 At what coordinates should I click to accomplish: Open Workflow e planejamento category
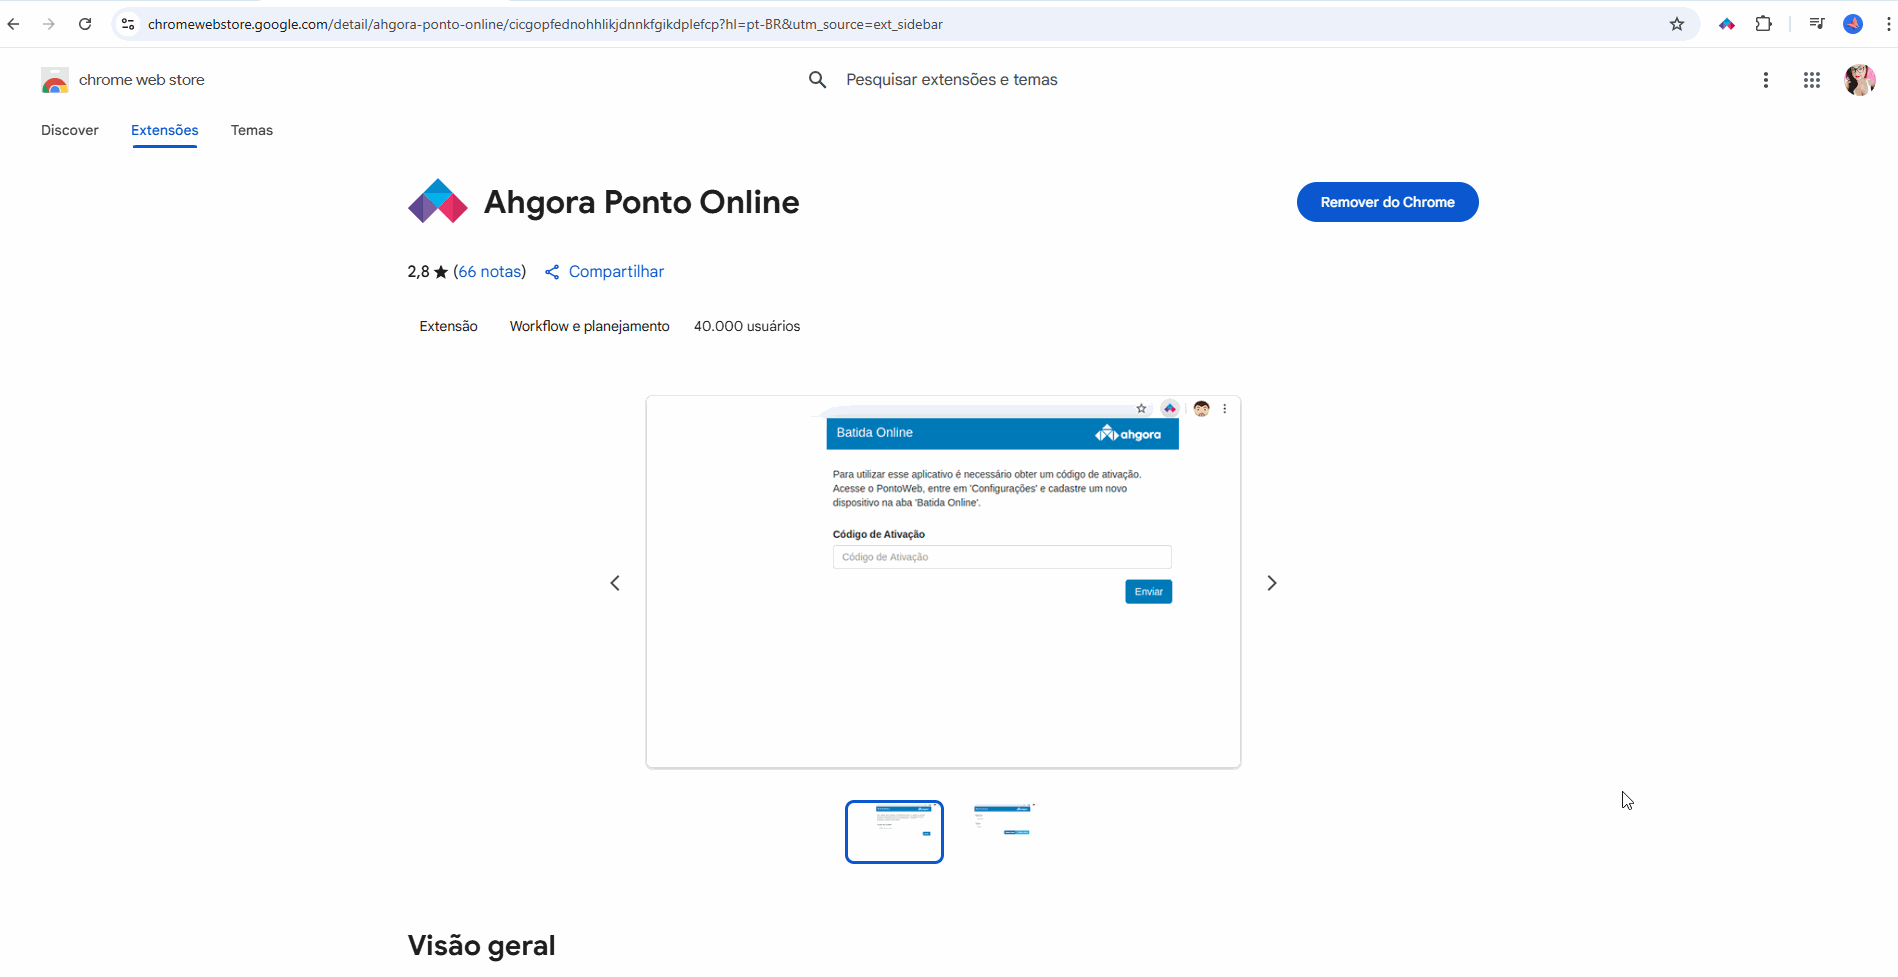pyautogui.click(x=590, y=326)
